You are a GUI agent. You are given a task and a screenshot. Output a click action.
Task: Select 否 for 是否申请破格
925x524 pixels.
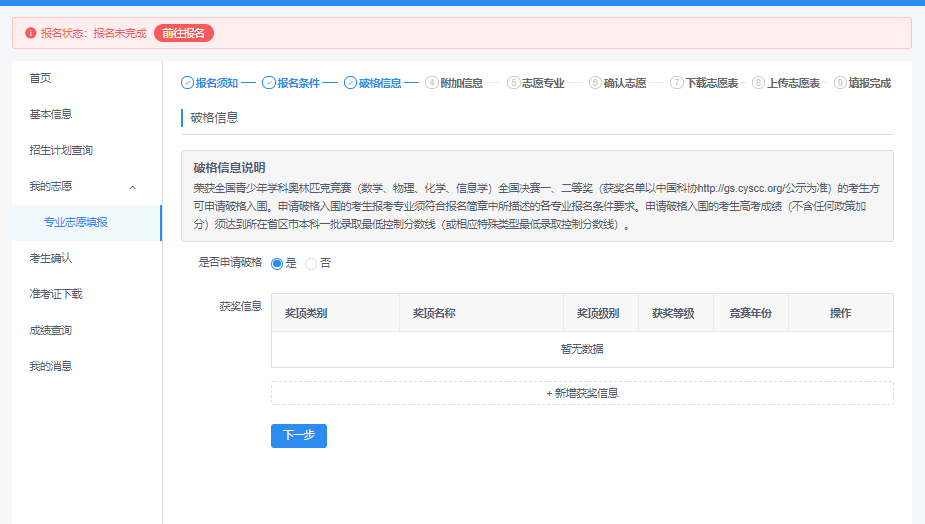point(311,264)
